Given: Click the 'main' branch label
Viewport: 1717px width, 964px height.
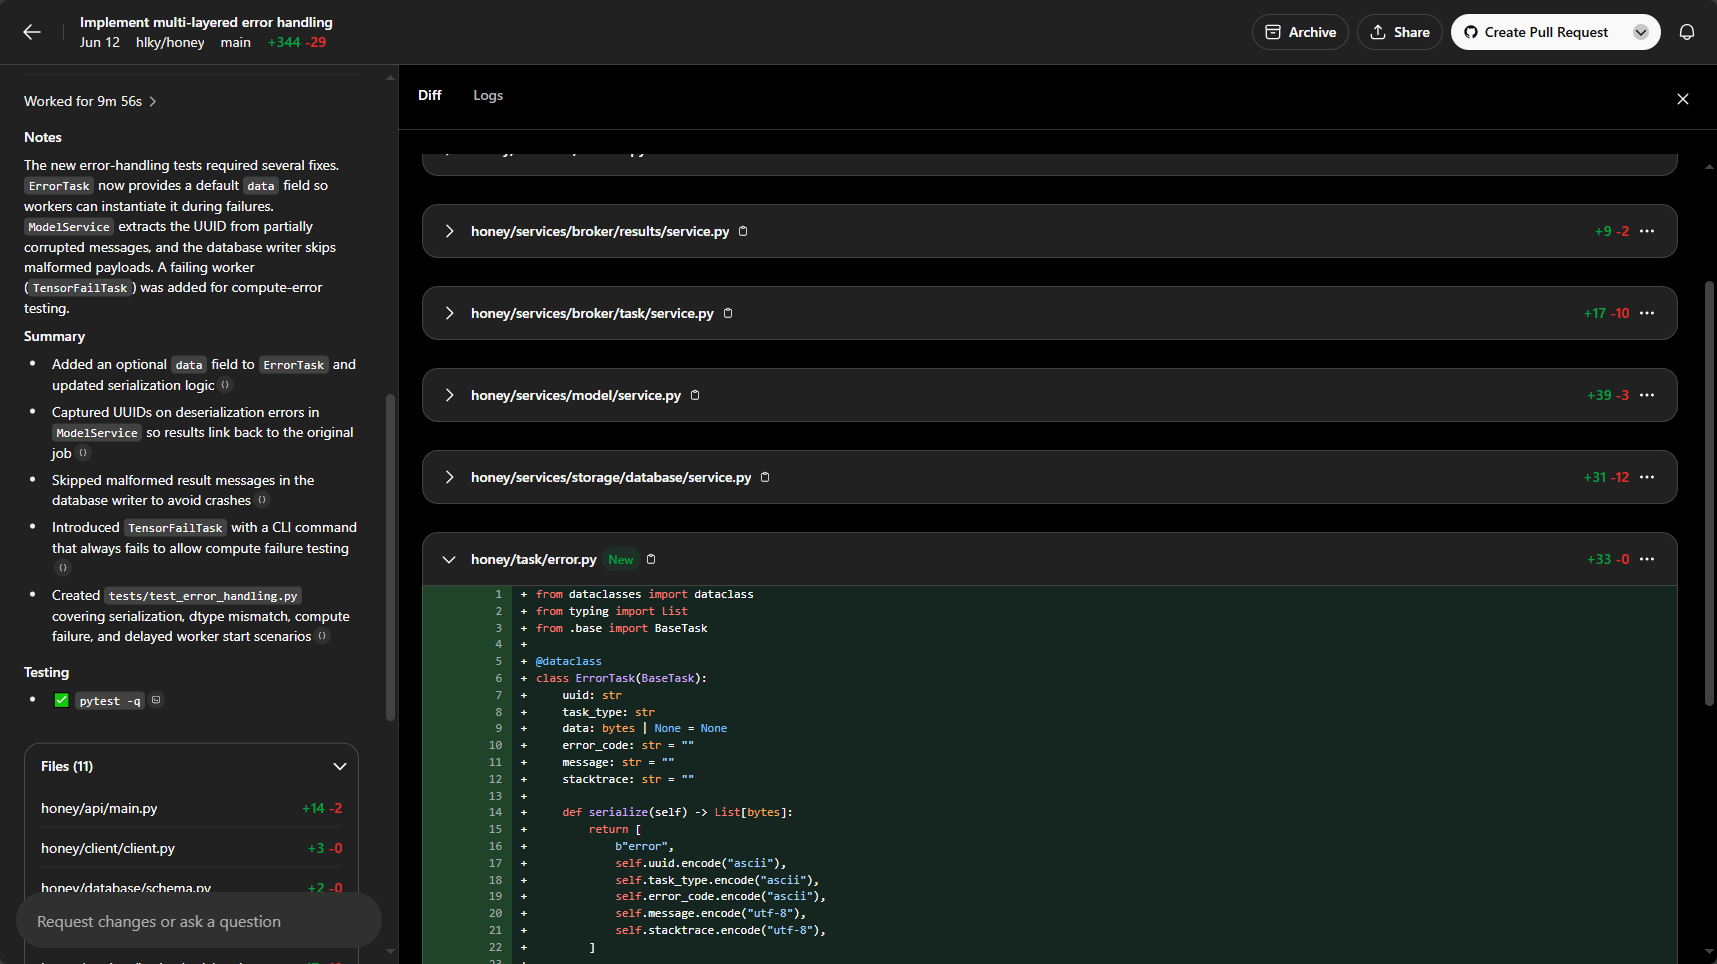Looking at the screenshot, I should tap(236, 42).
